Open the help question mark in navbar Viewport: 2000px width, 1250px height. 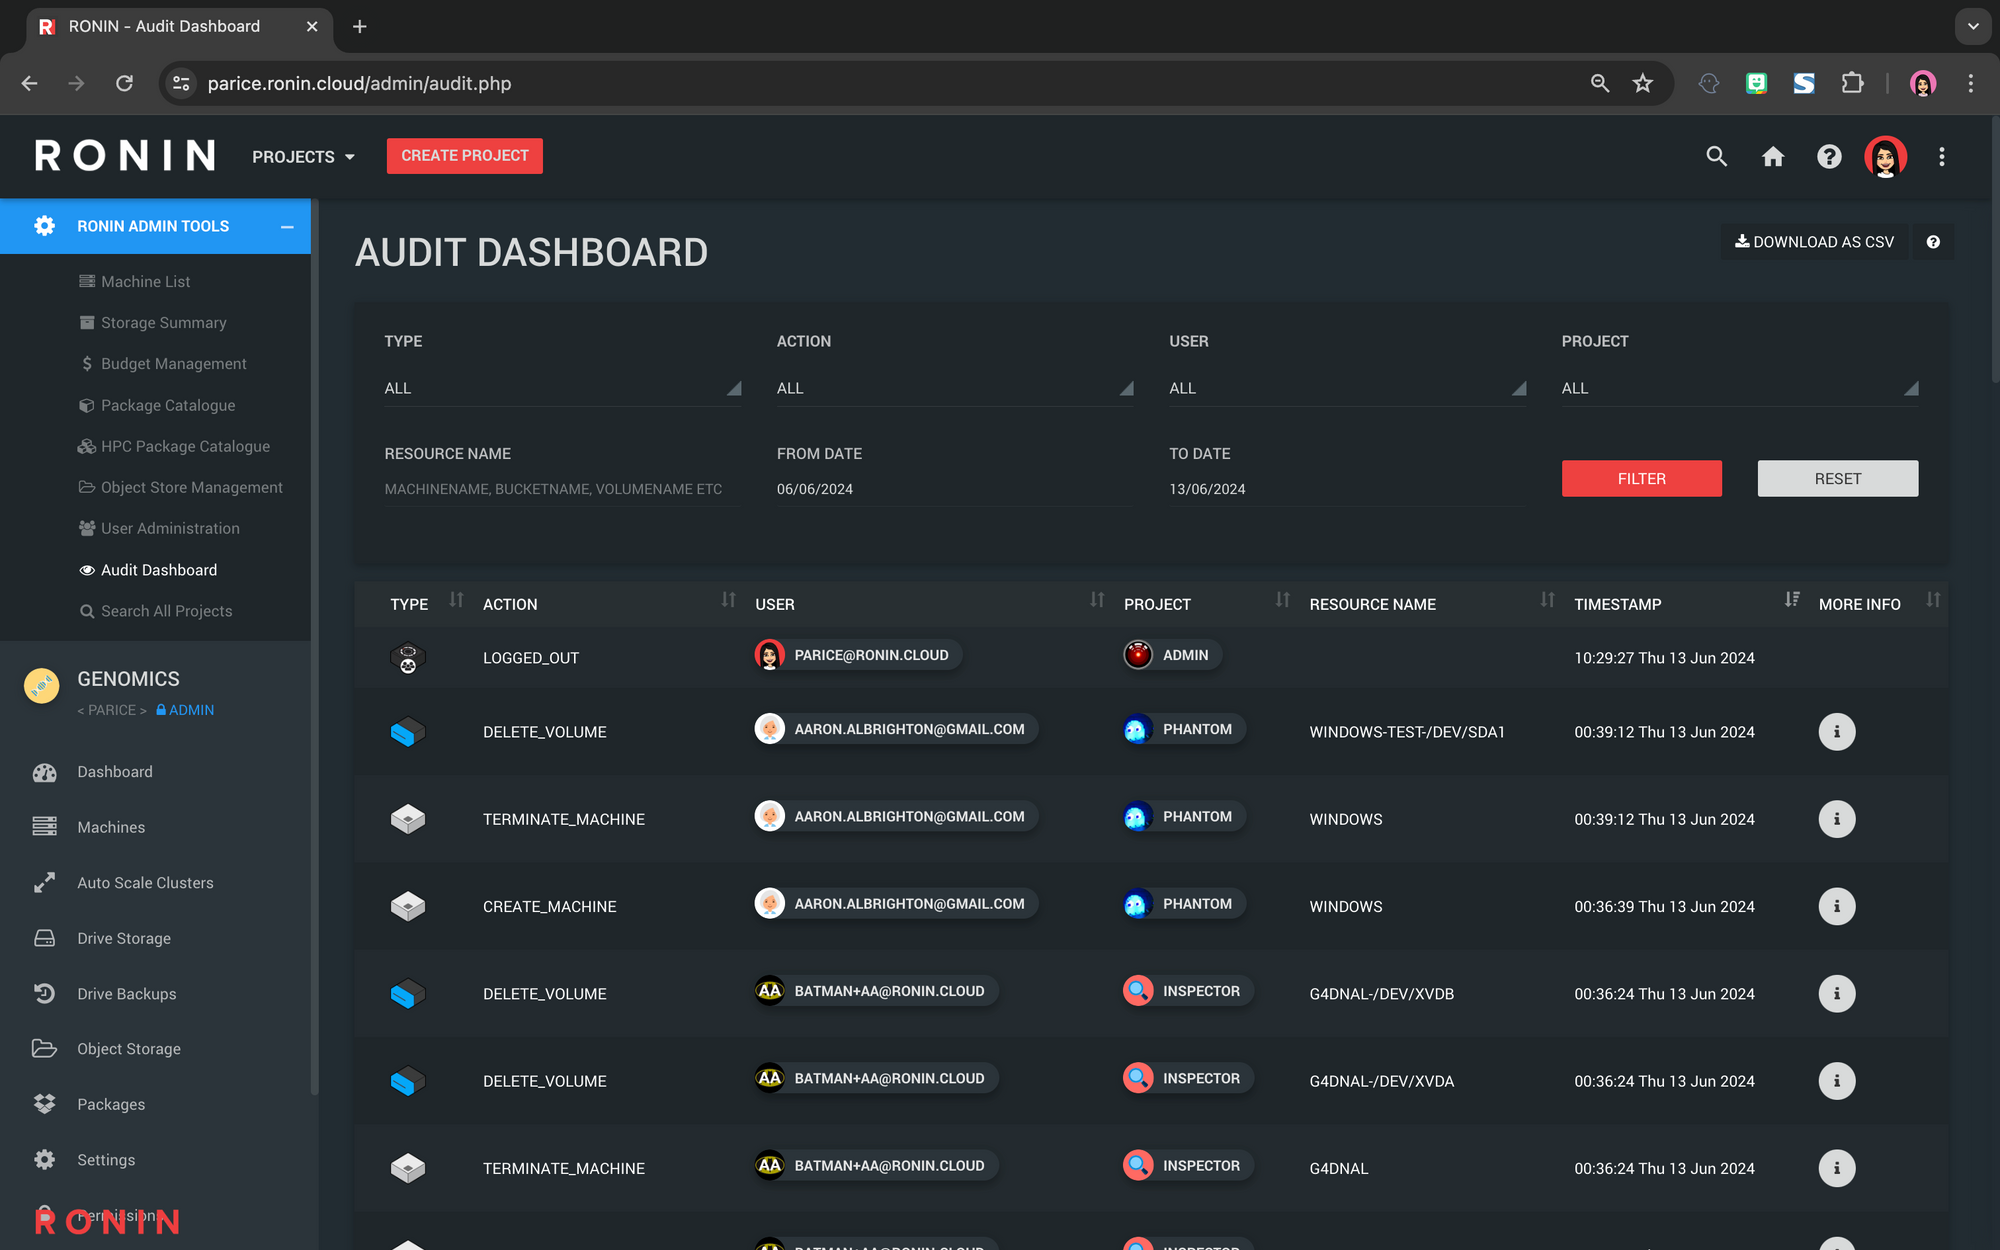[x=1828, y=156]
